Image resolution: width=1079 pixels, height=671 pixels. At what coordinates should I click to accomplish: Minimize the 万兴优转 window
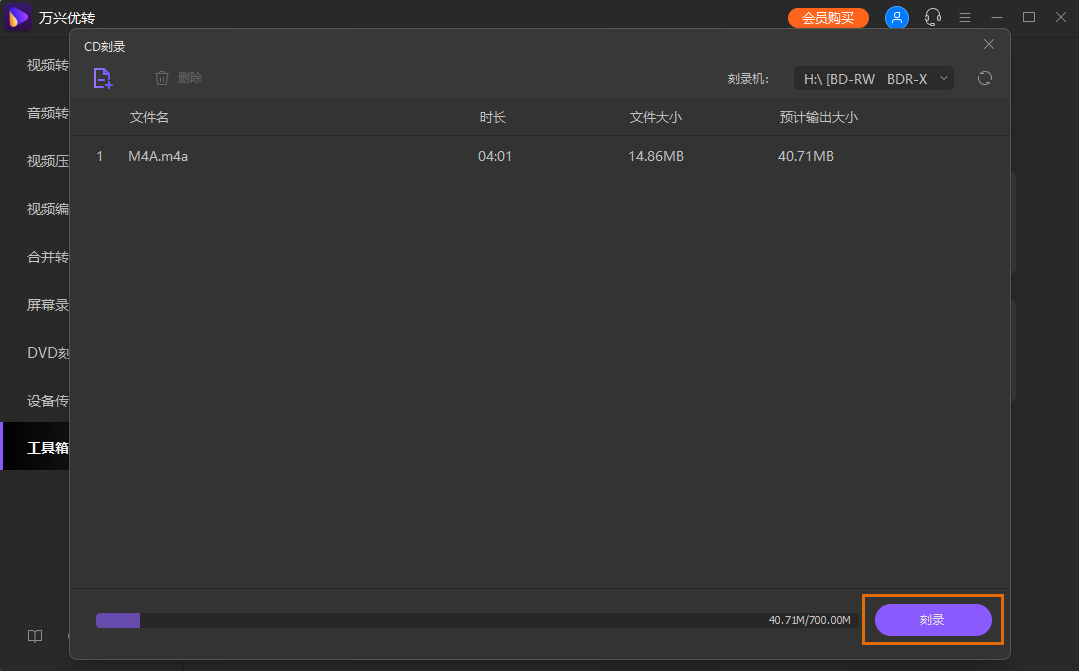[x=996, y=17]
